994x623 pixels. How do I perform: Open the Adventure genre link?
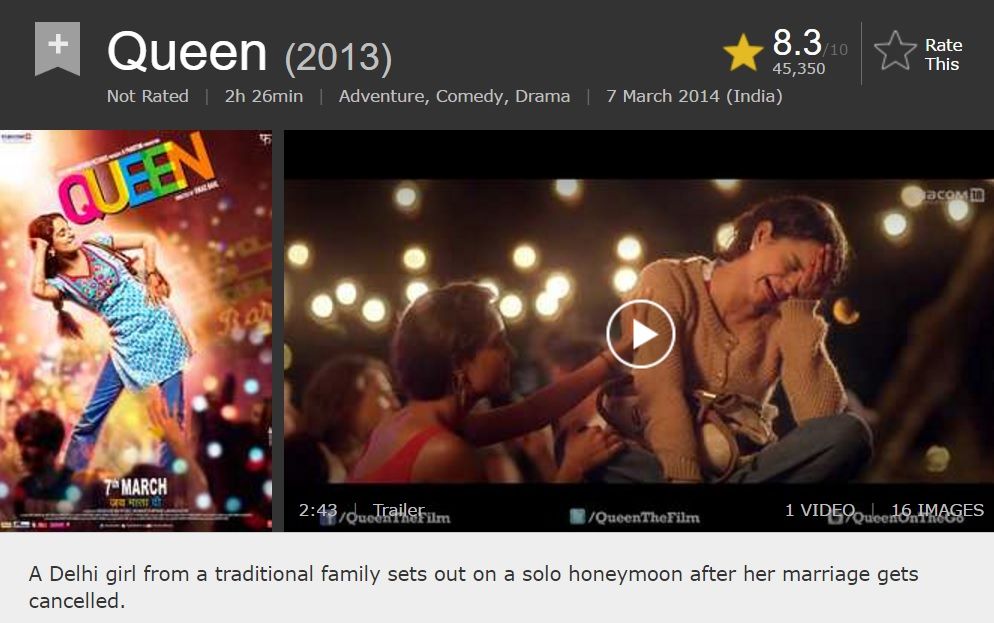(384, 96)
